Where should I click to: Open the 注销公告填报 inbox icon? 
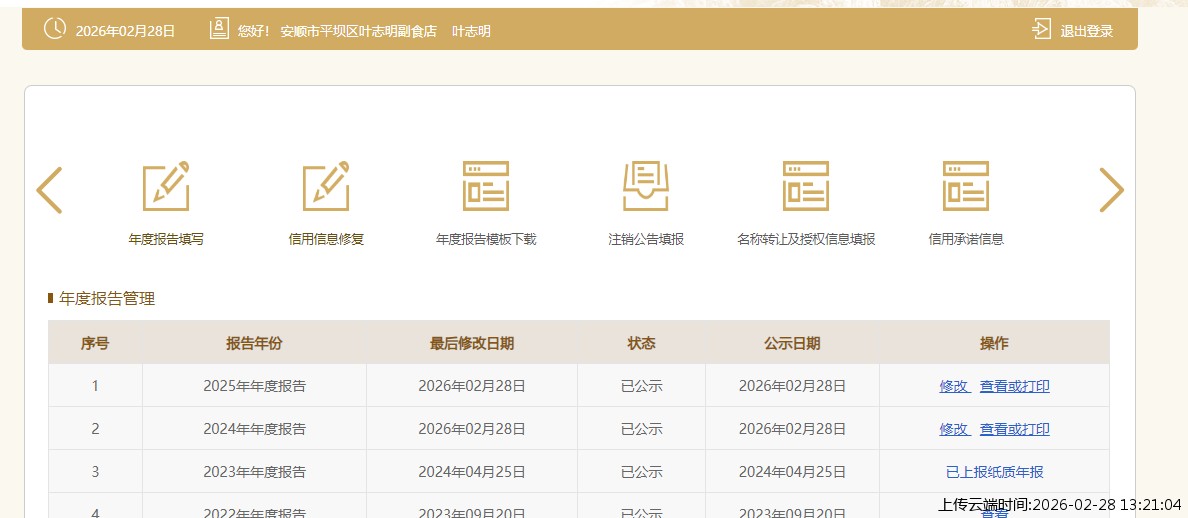[x=646, y=186]
